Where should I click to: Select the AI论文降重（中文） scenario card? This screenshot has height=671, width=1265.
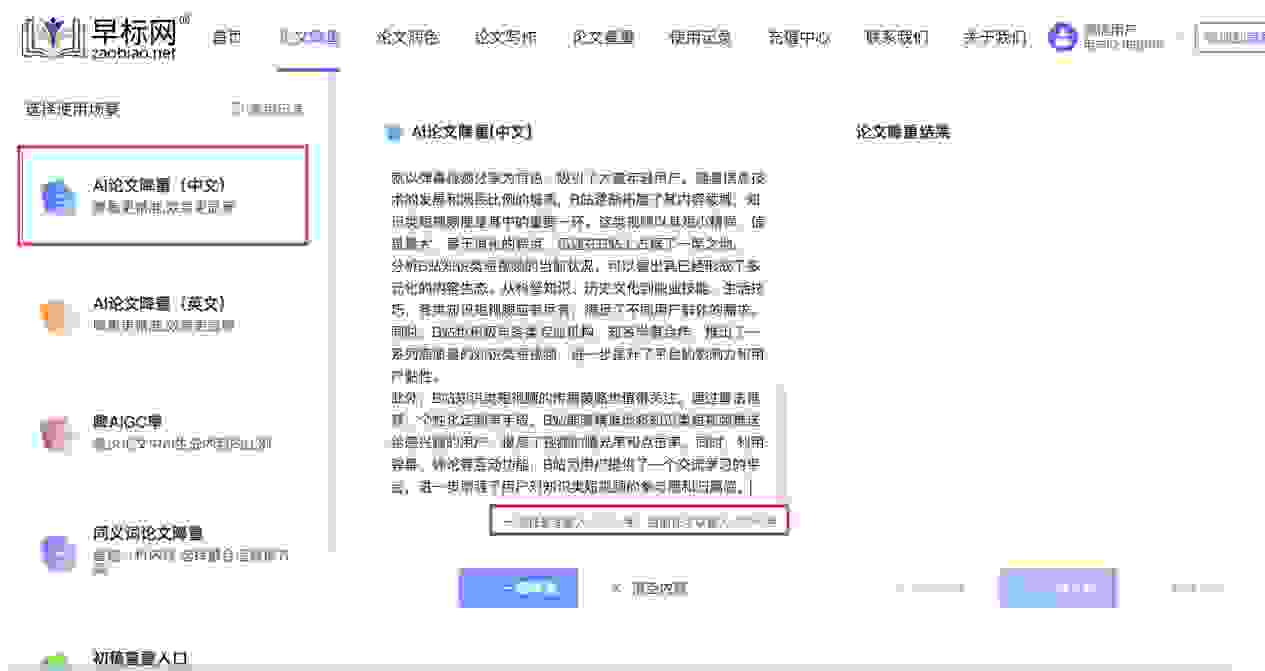(x=163, y=195)
